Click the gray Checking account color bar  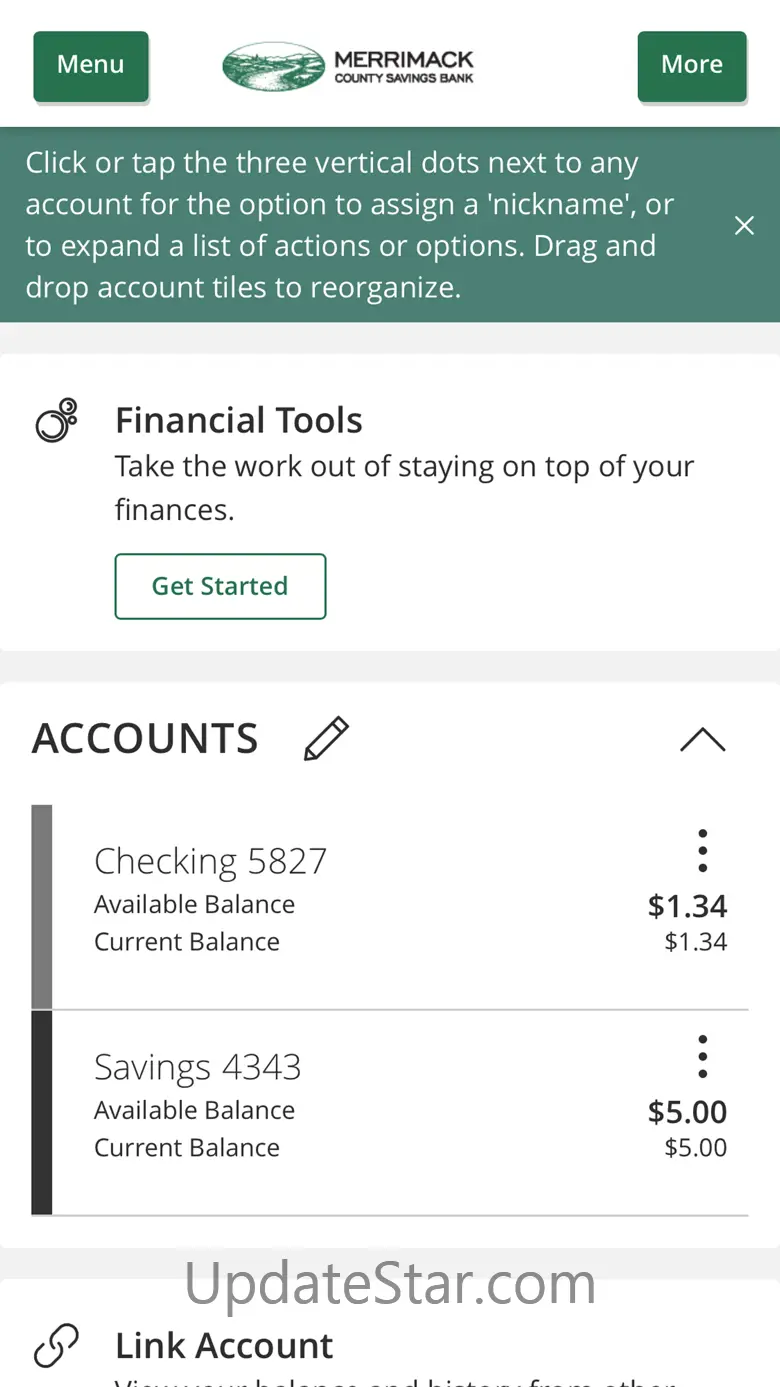point(42,907)
